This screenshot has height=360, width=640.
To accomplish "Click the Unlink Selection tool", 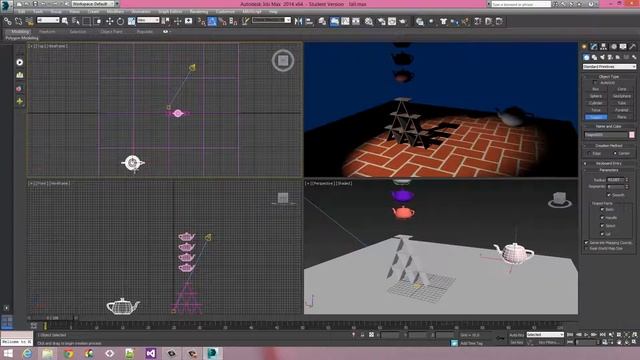I will (18, 21).
